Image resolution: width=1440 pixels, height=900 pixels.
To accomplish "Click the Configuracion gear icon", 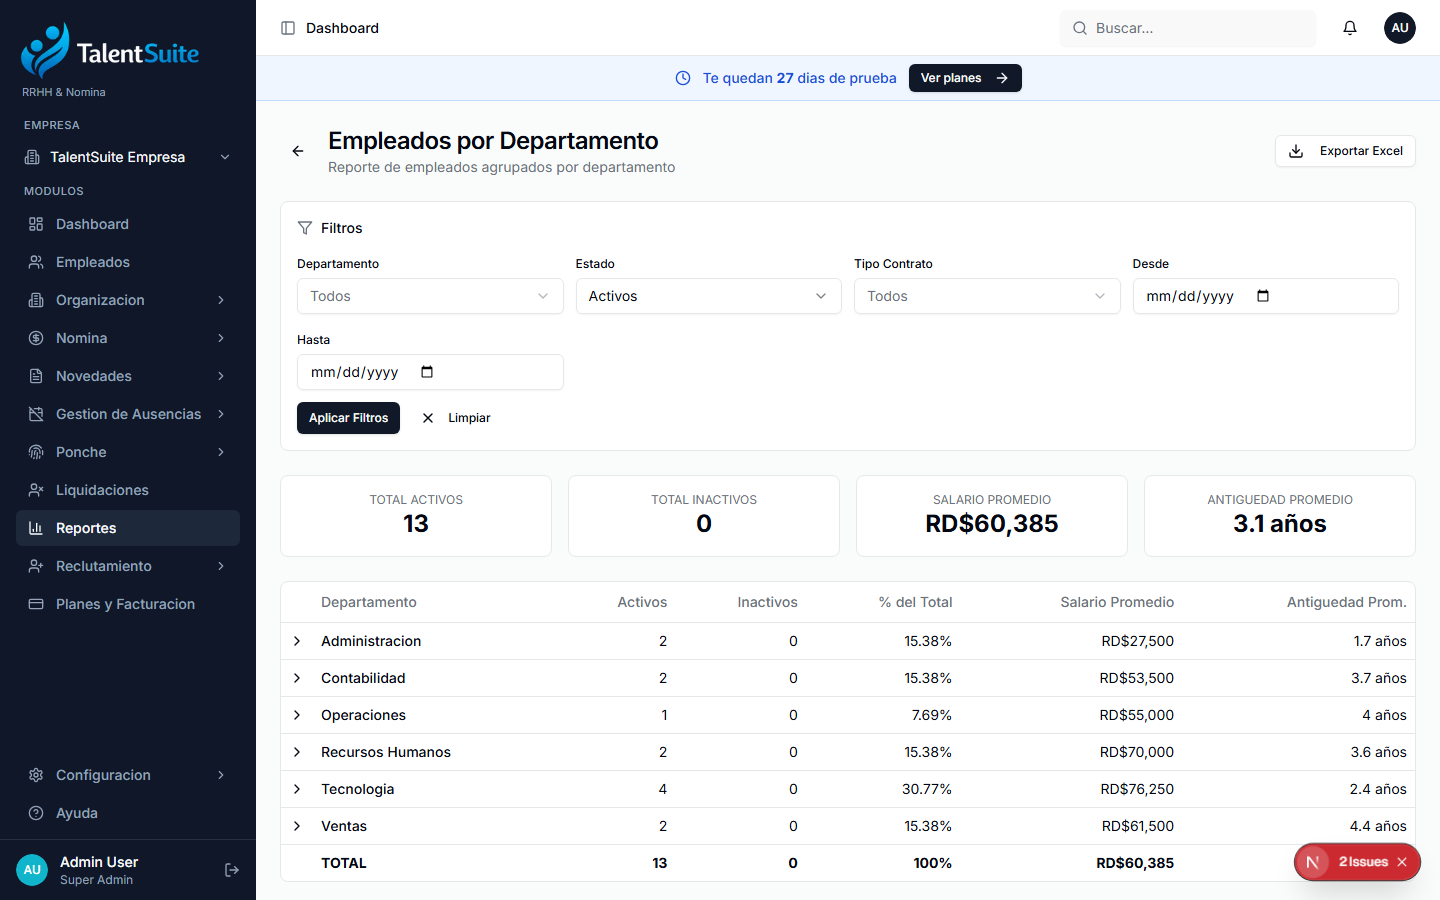I will tap(36, 775).
